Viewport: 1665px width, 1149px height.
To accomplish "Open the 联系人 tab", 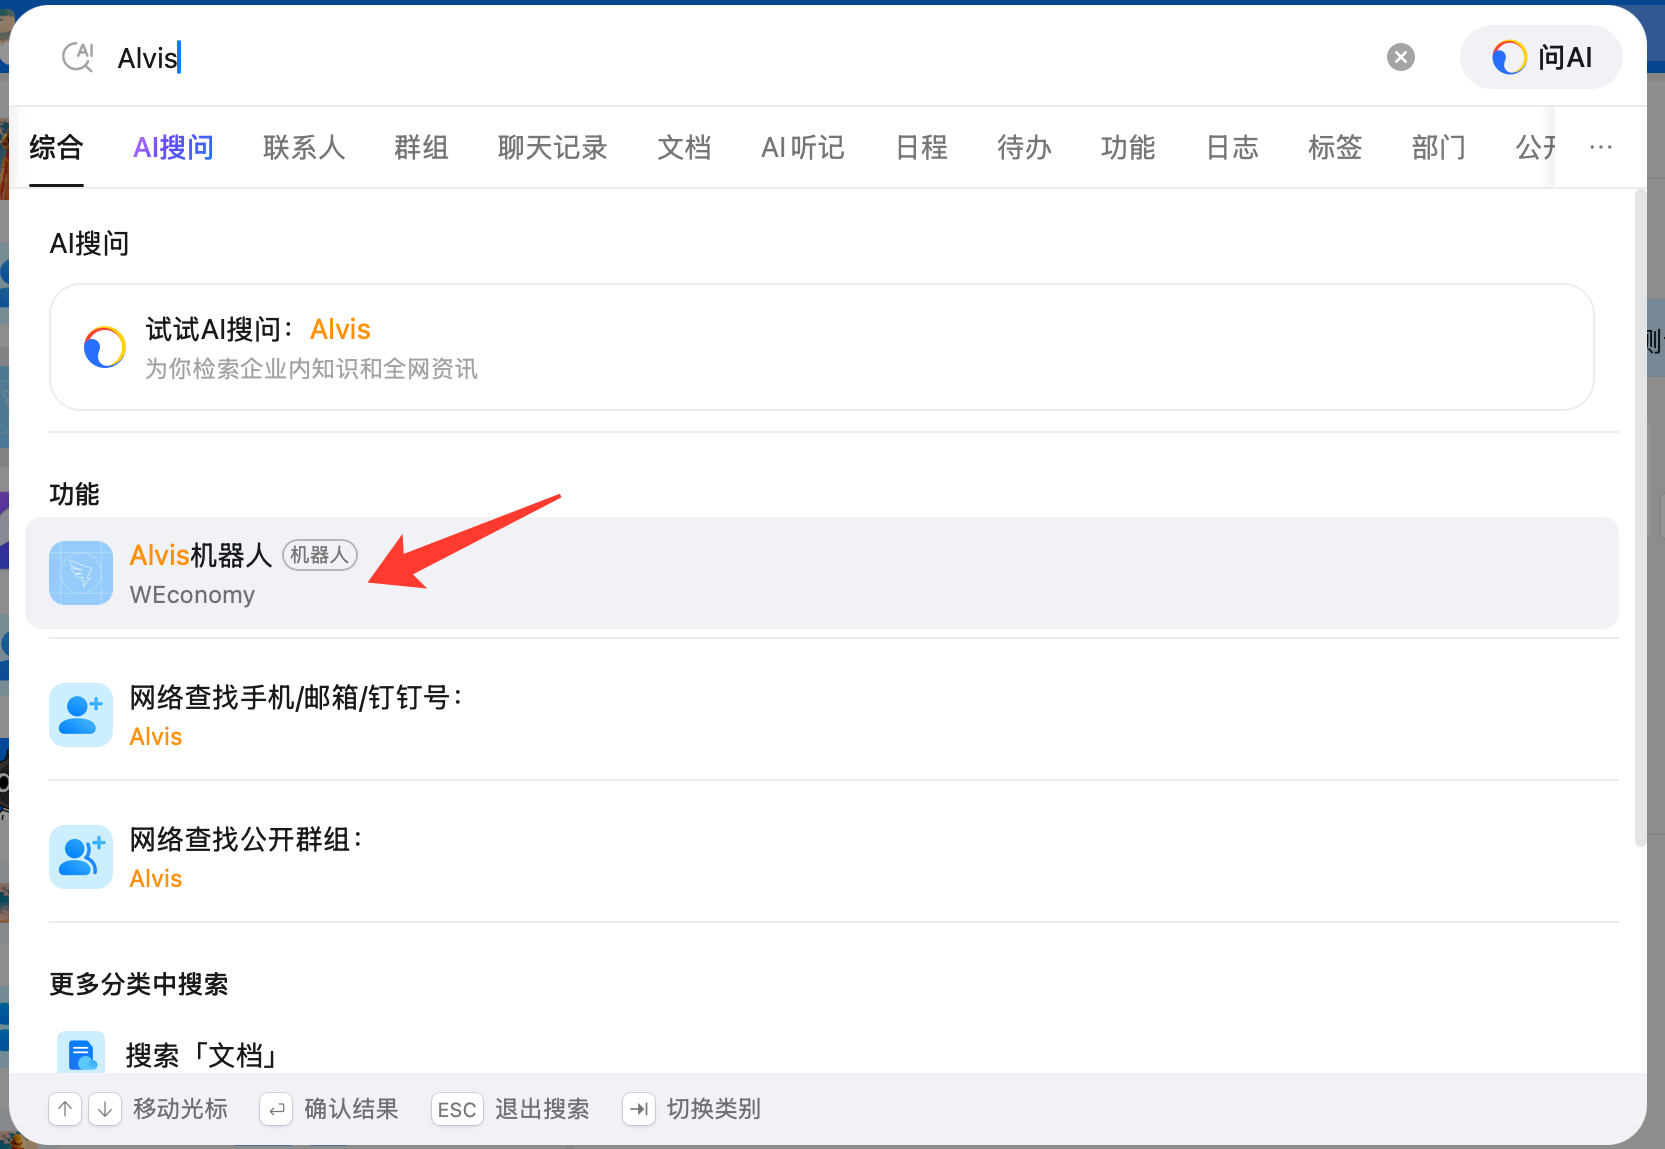I will [x=304, y=148].
